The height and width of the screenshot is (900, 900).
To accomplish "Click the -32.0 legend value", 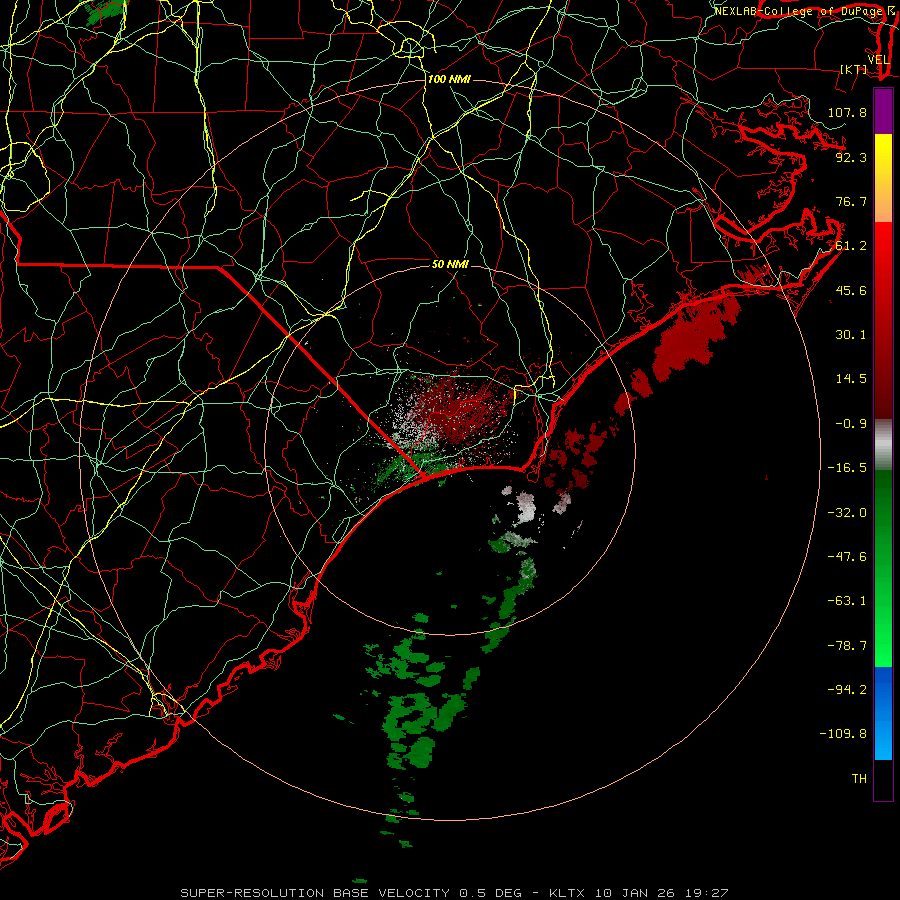I will point(847,513).
